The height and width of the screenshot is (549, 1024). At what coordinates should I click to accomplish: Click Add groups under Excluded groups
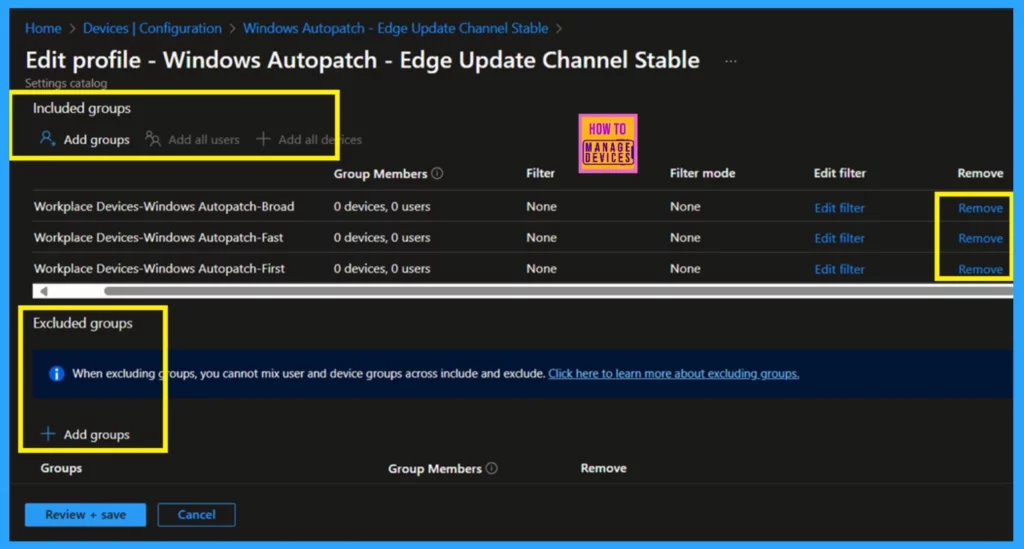(96, 434)
